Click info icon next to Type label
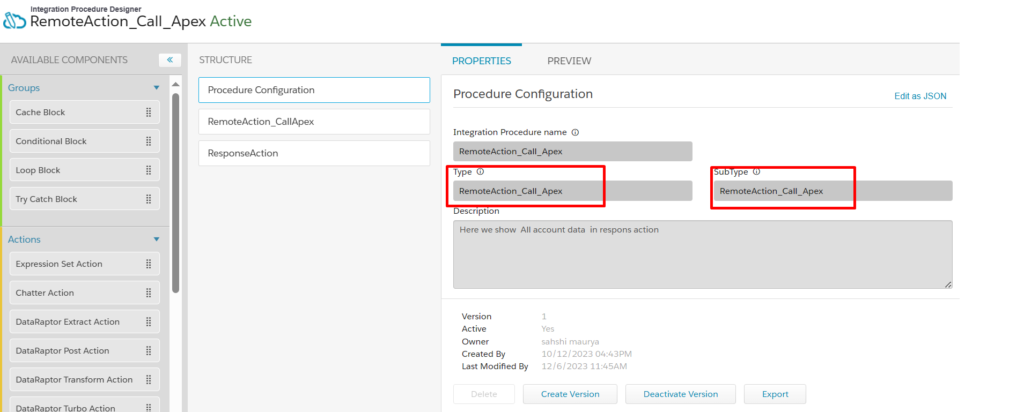The width and height of the screenshot is (1024, 412). tap(480, 172)
